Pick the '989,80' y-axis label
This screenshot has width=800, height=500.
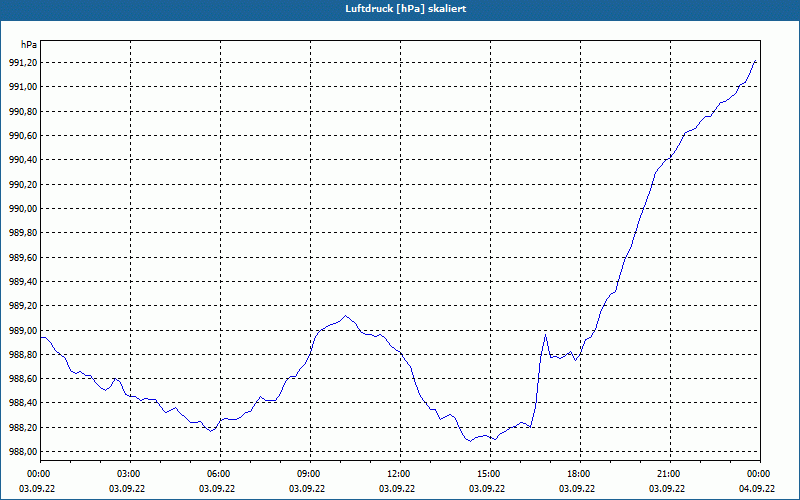click(23, 233)
